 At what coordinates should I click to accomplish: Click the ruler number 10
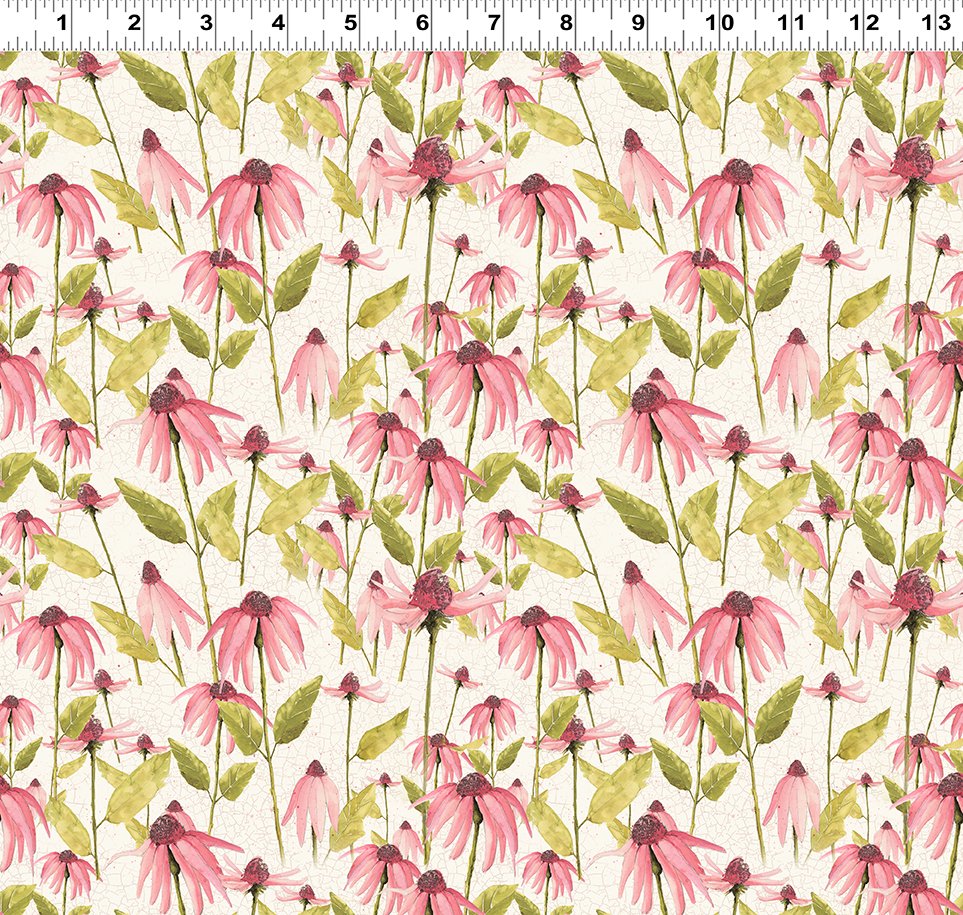pos(719,23)
